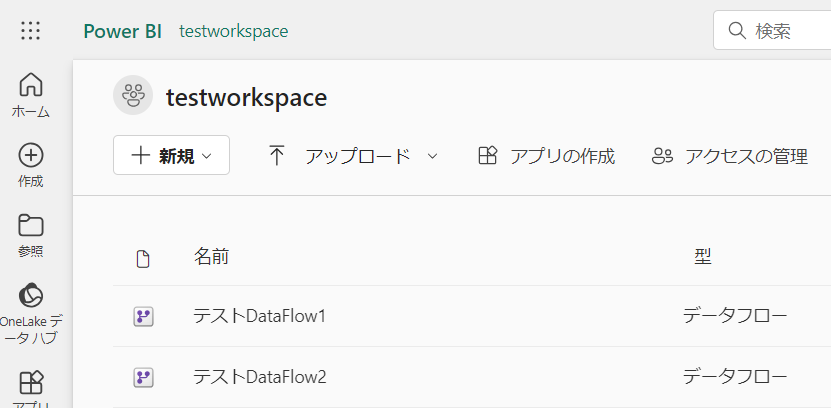Open アプリ in the left sidebar
The image size is (831, 408).
point(31,388)
